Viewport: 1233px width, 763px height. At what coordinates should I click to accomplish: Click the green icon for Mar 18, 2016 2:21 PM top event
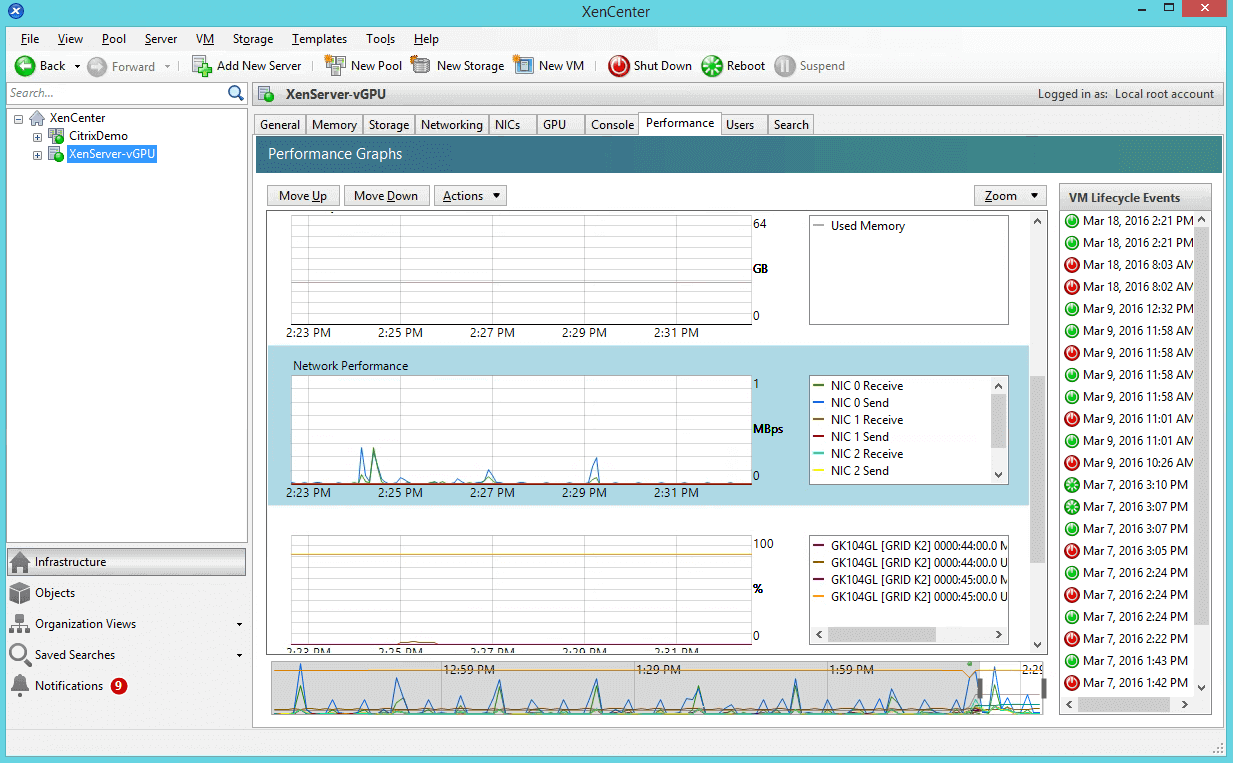1071,221
